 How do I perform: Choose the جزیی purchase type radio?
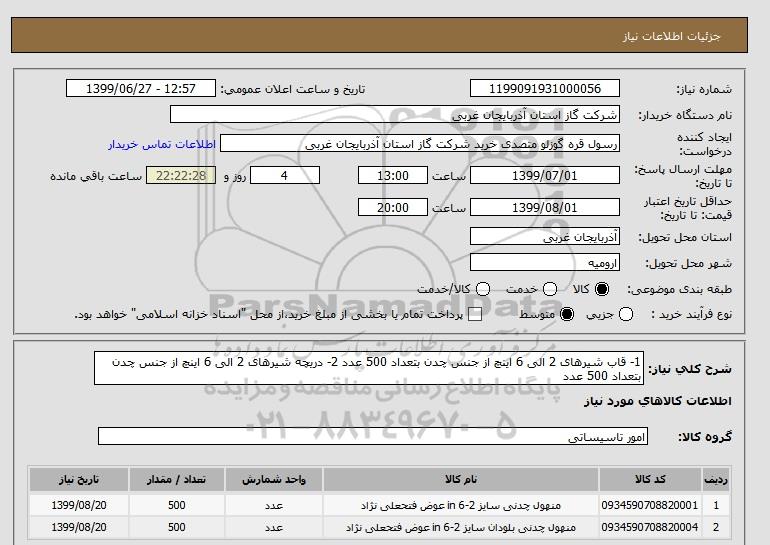(626, 314)
